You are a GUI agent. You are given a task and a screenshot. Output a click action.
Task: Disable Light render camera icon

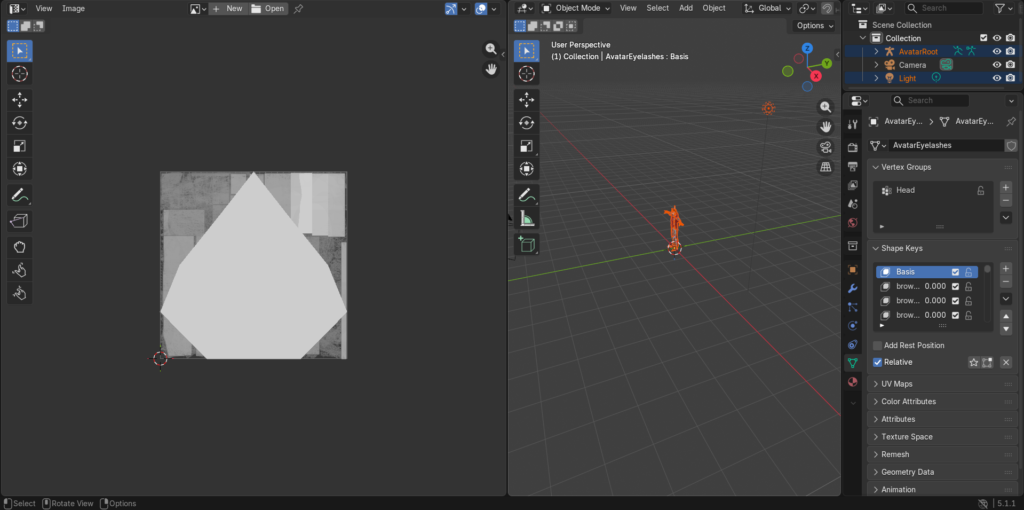pos(1010,78)
